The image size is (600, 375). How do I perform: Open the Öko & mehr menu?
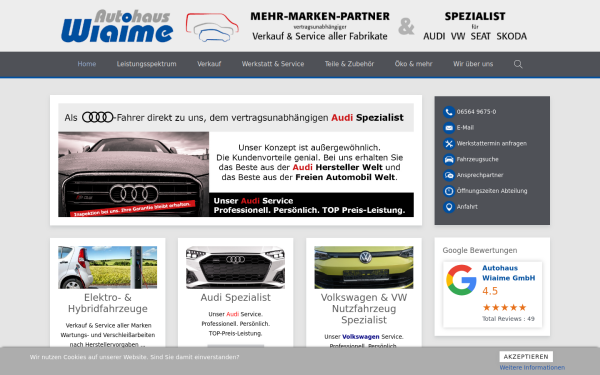(x=414, y=64)
